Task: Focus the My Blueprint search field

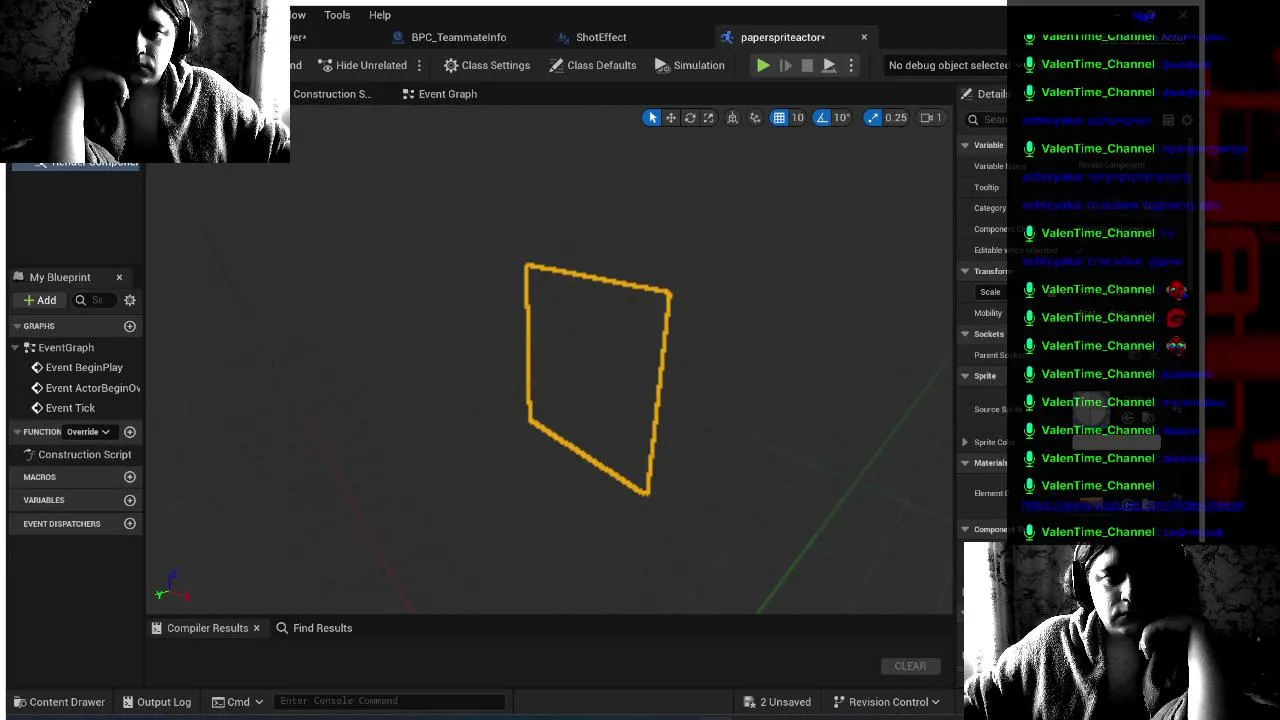Action: 96,300
